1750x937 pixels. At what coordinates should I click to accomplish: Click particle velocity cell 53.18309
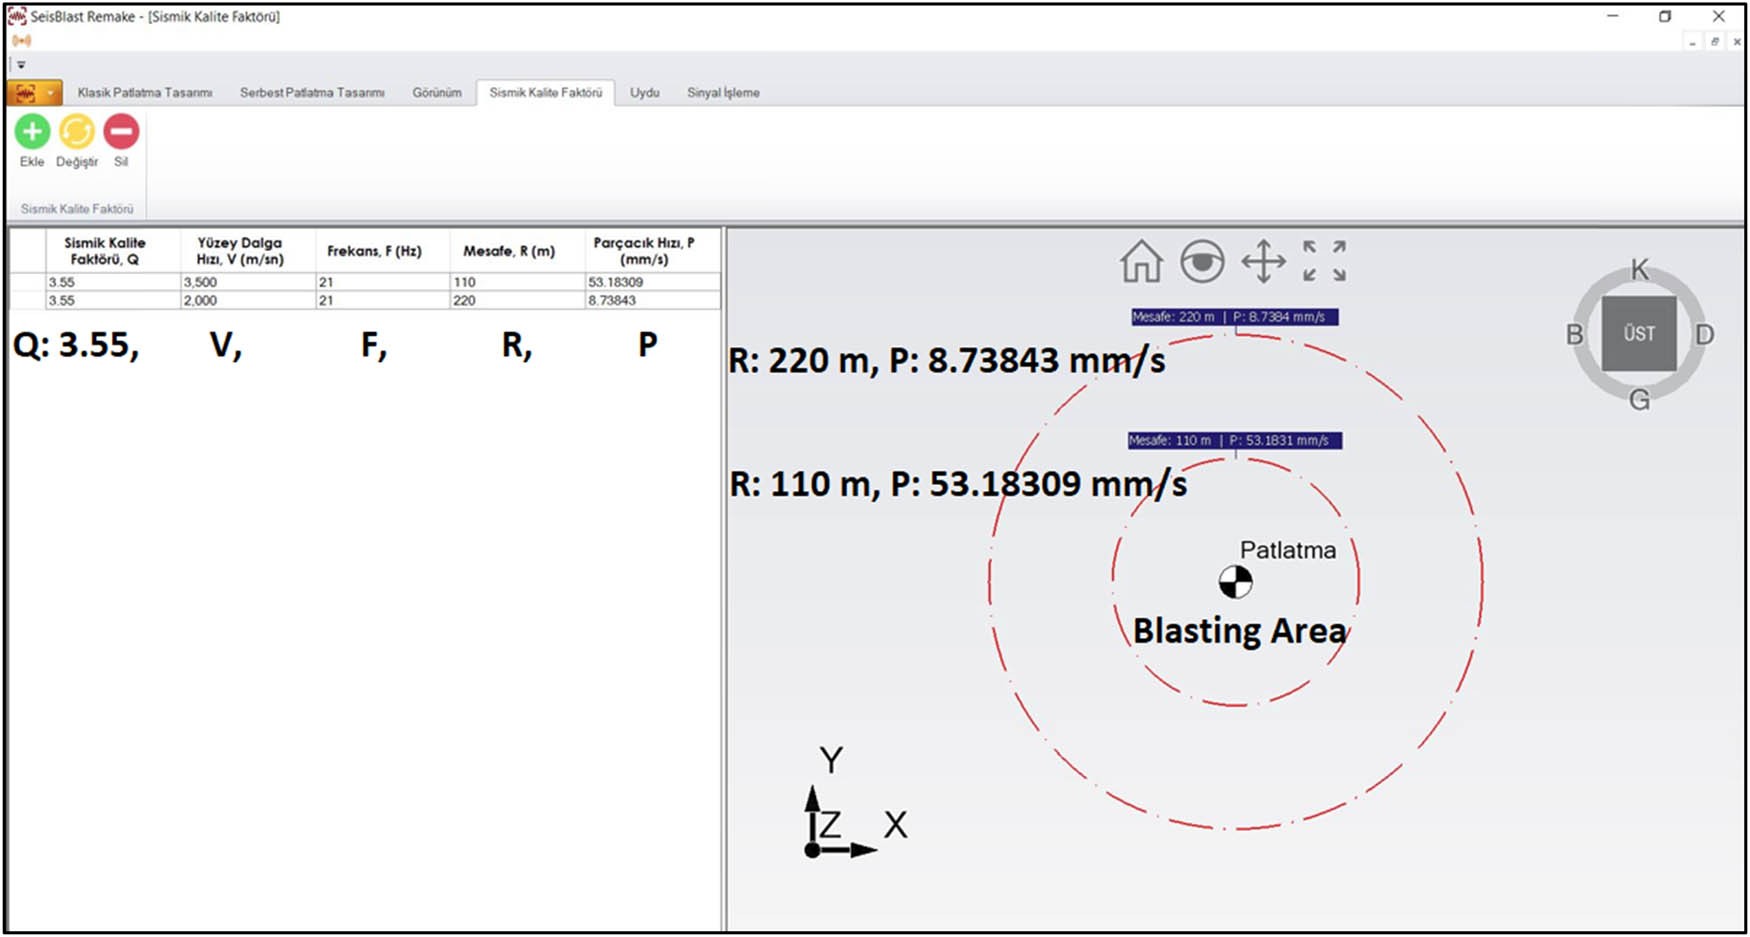[x=653, y=282]
